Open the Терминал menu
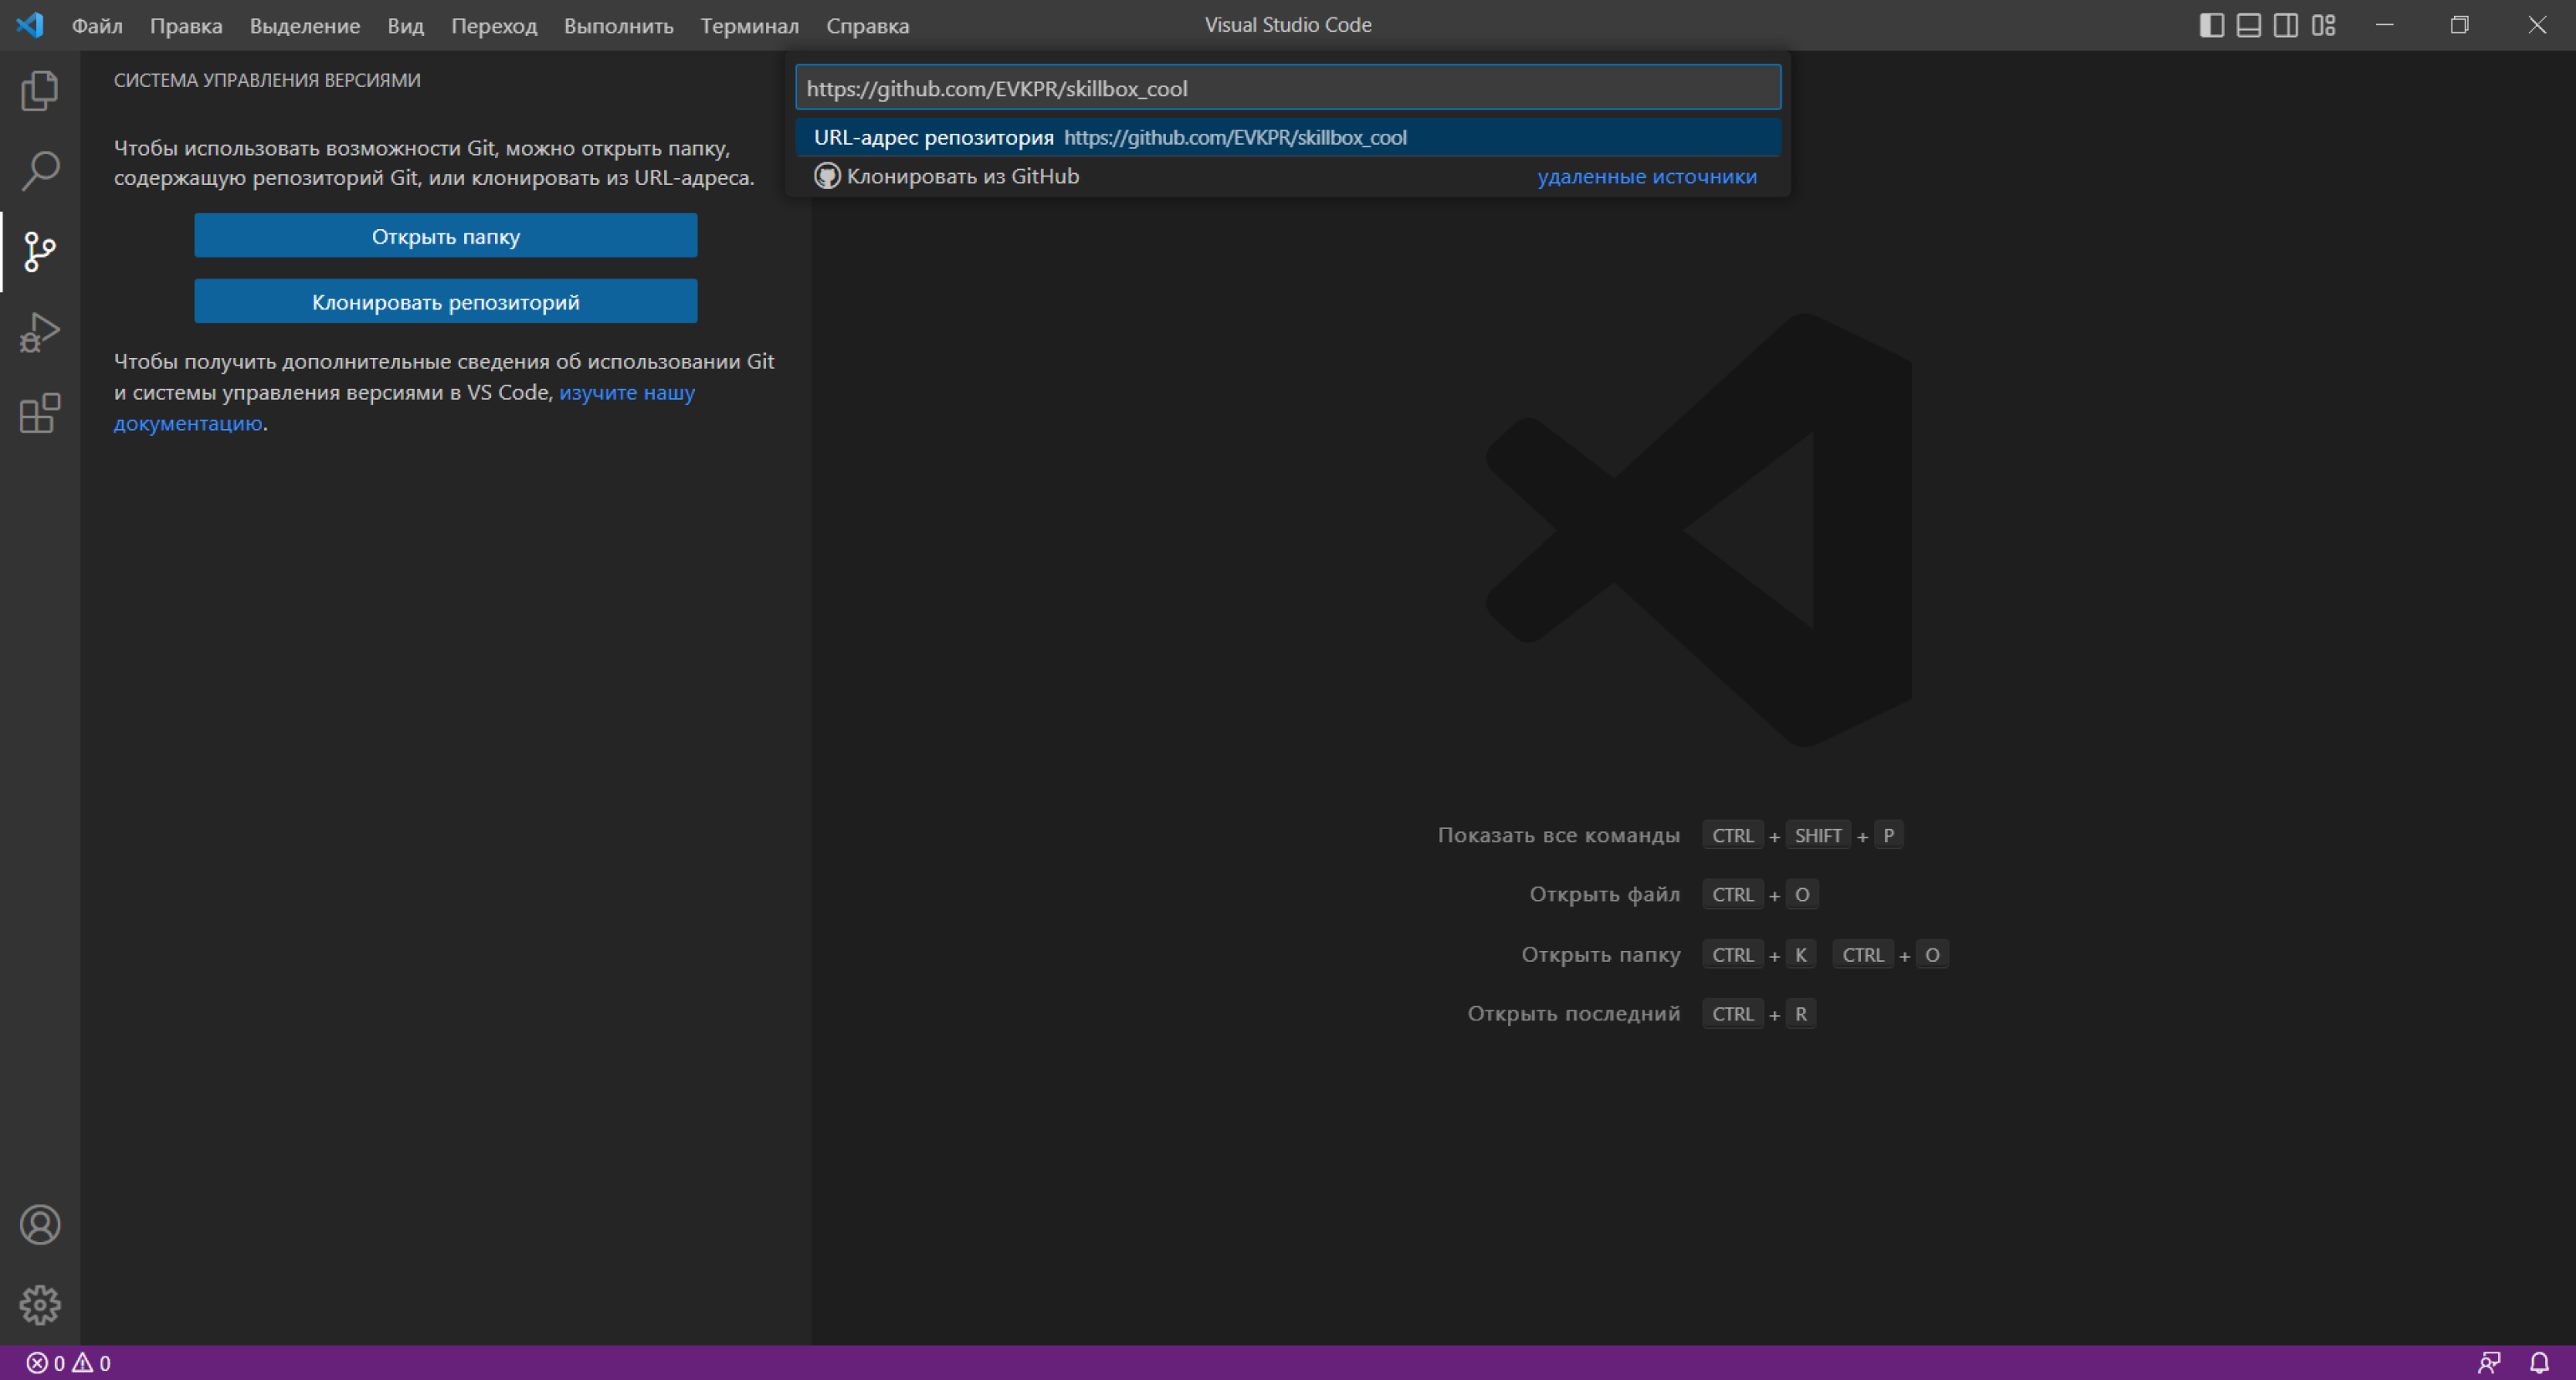Image resolution: width=2576 pixels, height=1380 pixels. [750, 25]
